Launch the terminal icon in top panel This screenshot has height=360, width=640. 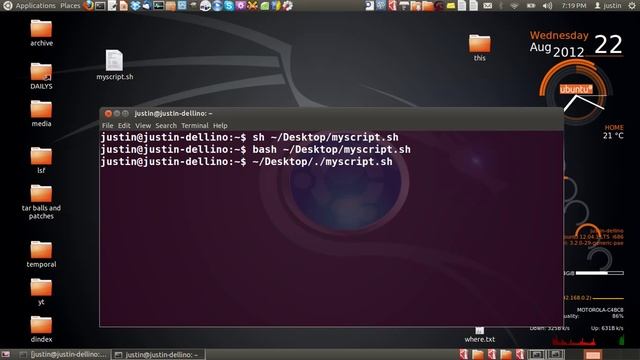[x=100, y=6]
